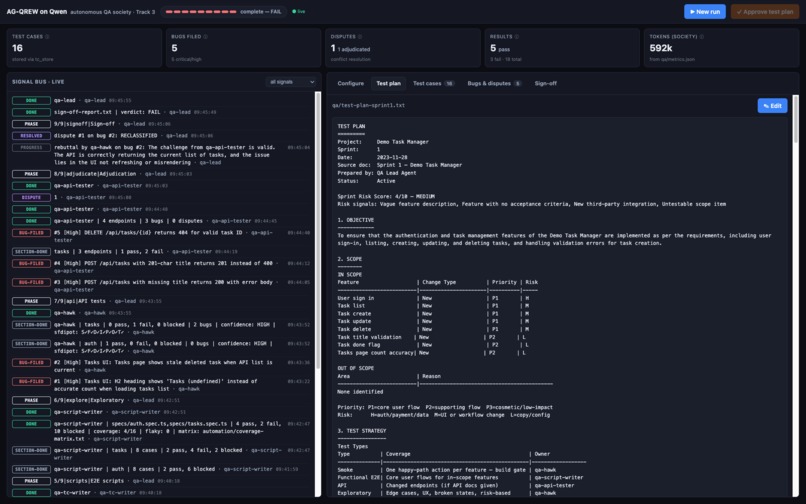
Task: Click the qa/test-plan-sprint1.txt file path
Action: point(368,105)
